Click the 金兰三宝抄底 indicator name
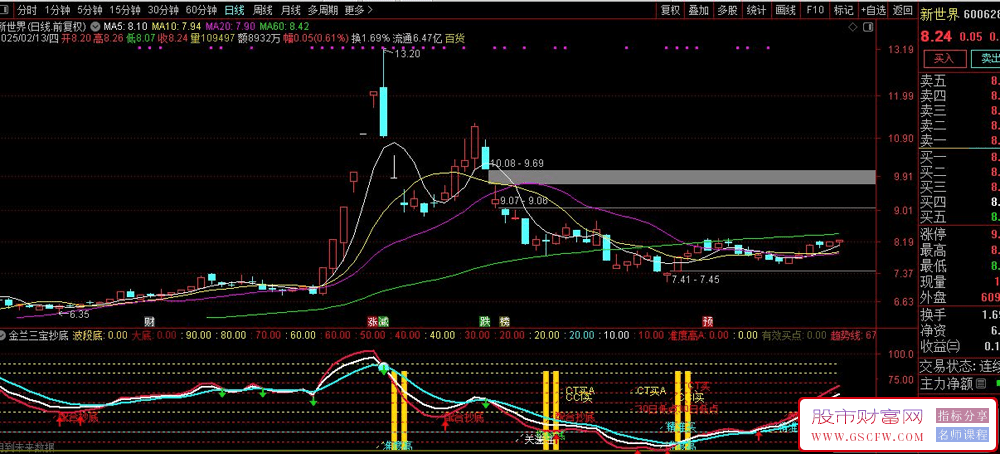Screen dimensions: 1000x454 click(x=39, y=335)
